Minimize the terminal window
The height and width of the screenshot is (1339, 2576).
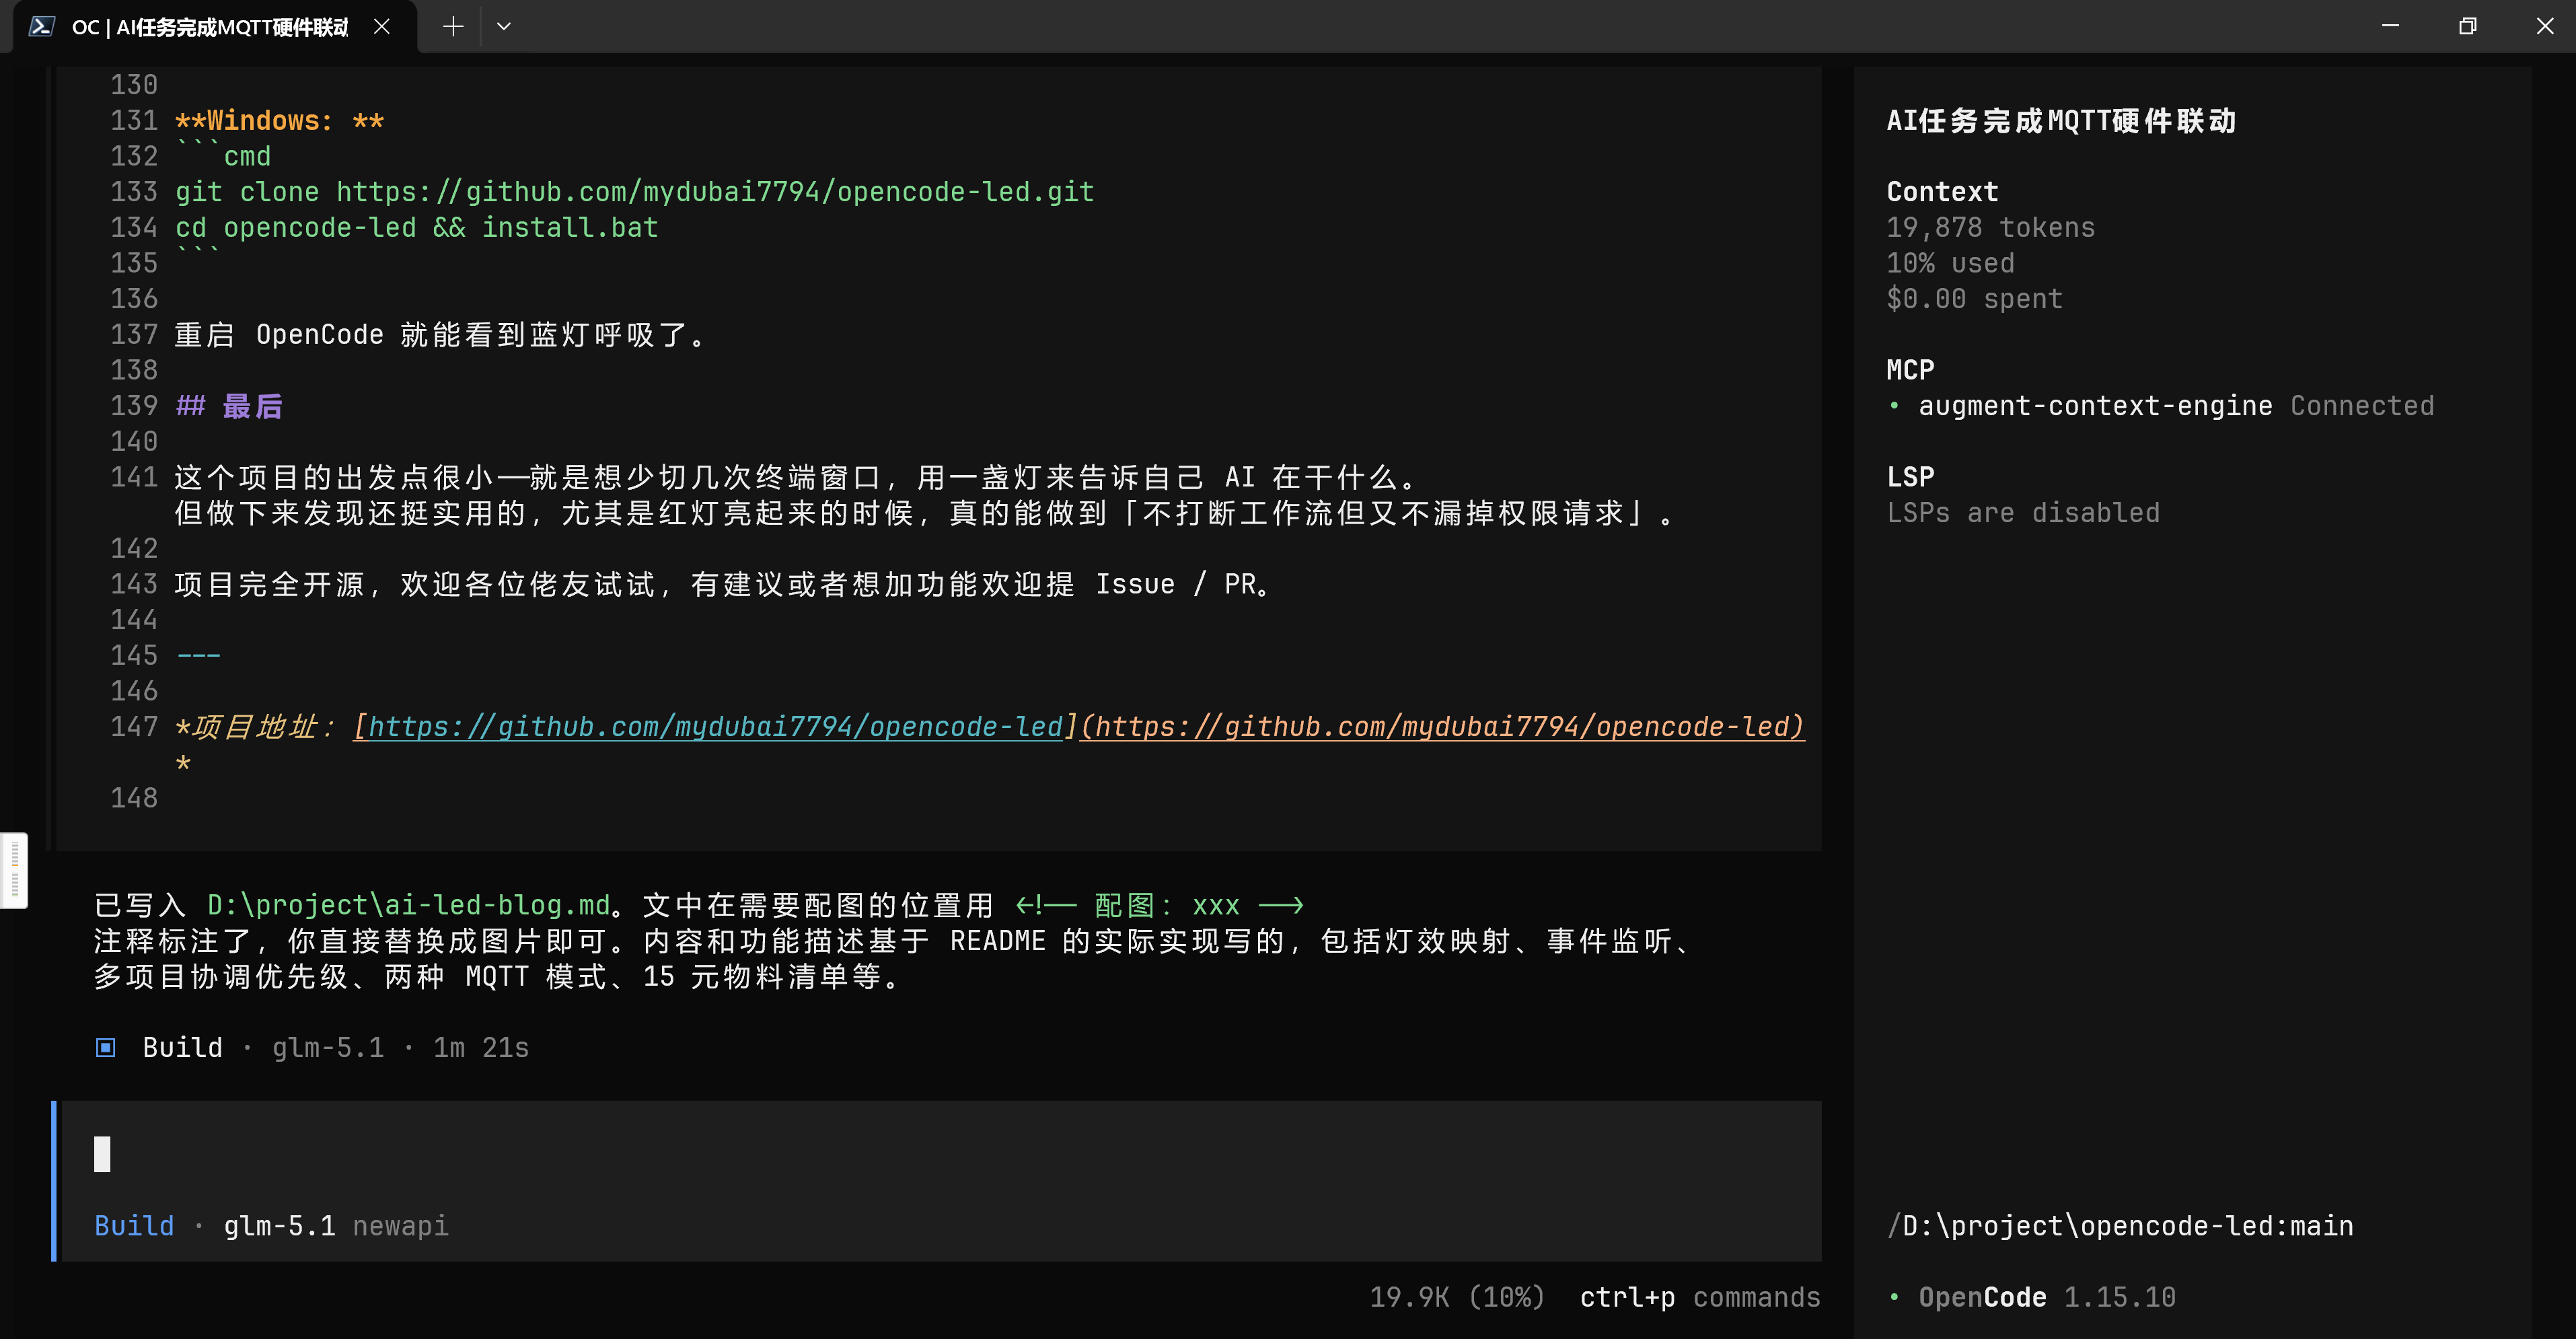tap(2390, 26)
